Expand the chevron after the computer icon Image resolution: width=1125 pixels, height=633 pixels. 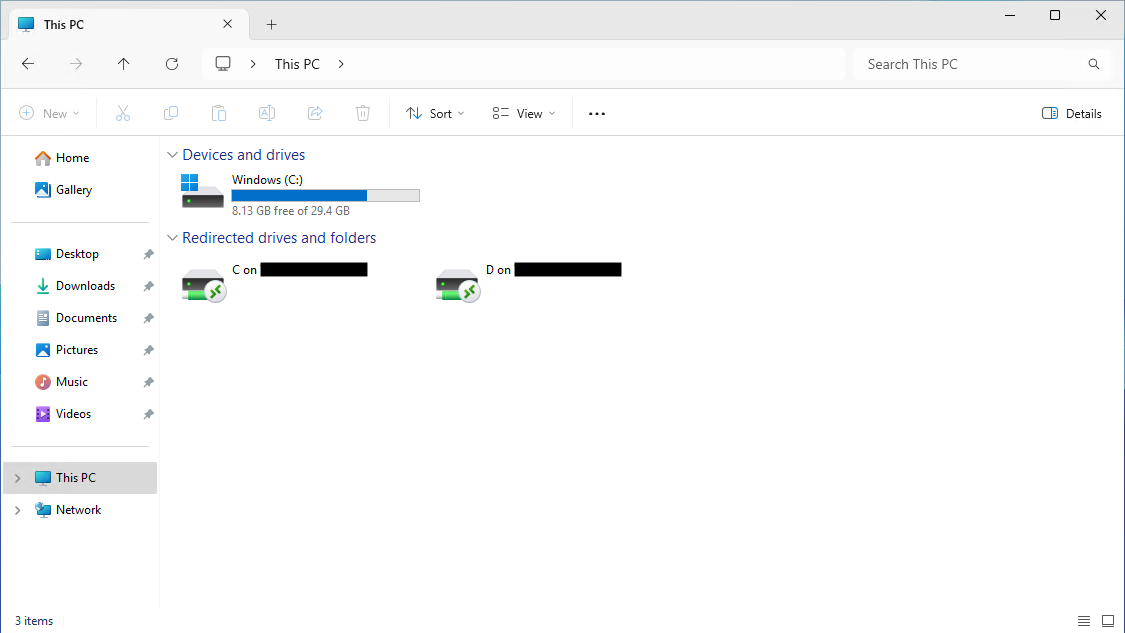click(x=253, y=64)
